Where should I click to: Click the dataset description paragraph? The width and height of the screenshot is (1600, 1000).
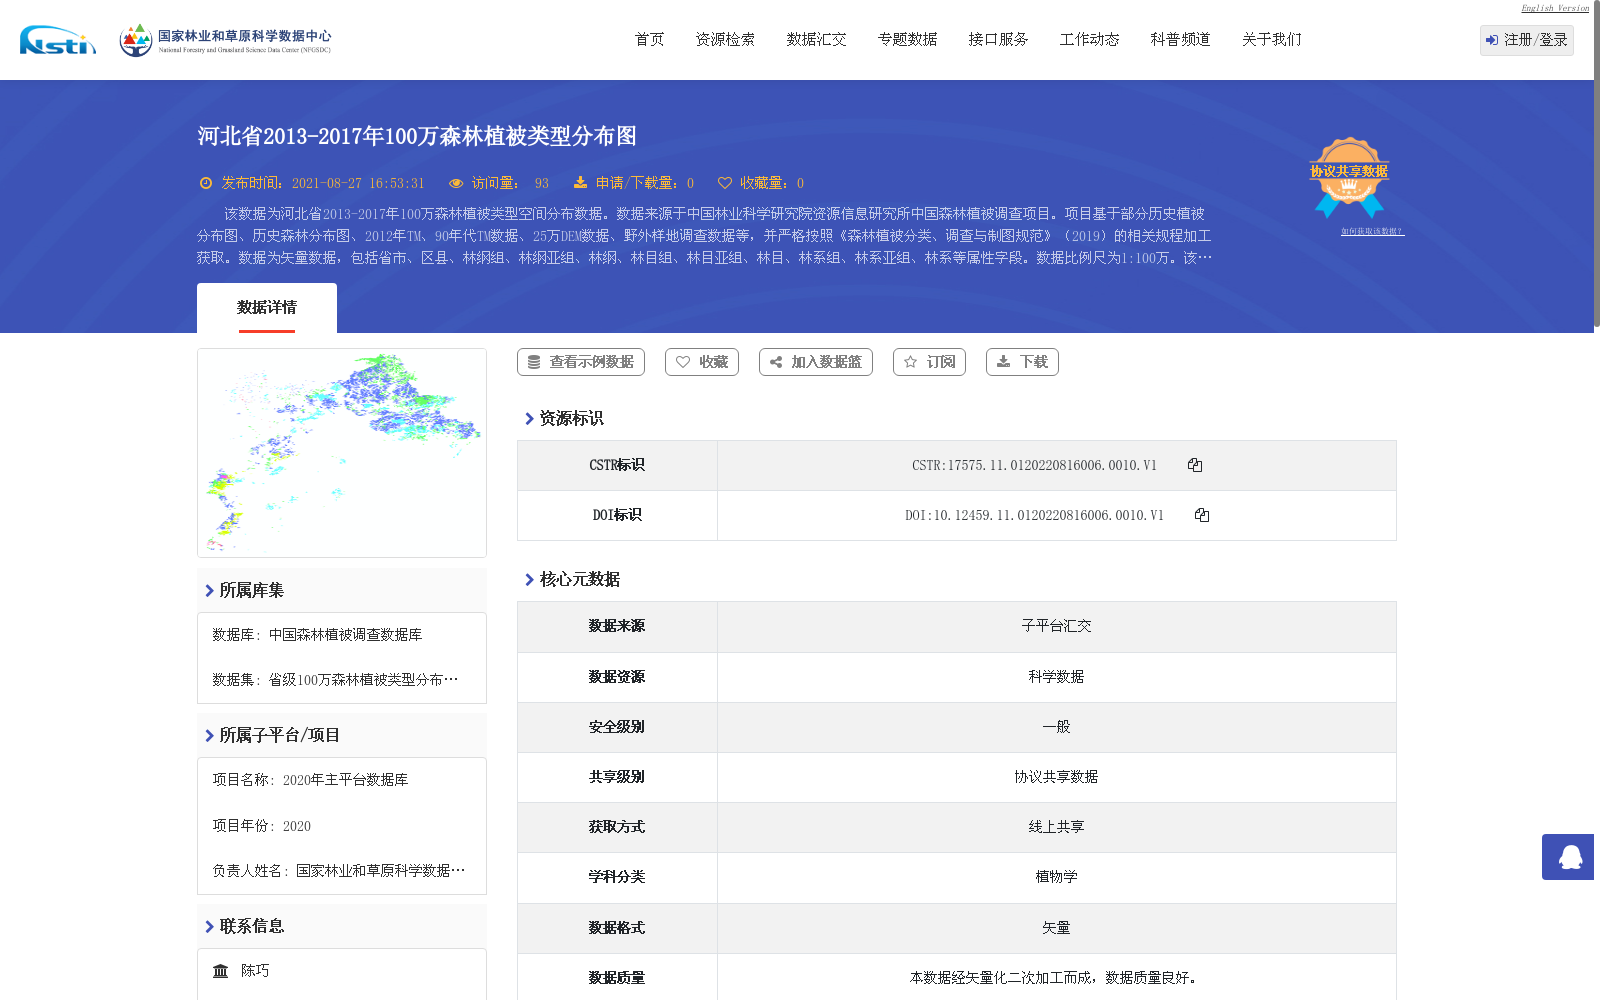click(x=704, y=236)
